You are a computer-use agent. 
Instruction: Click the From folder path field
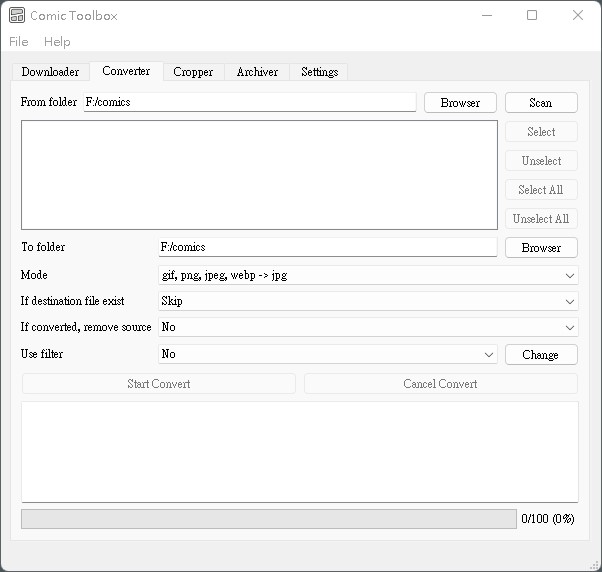250,102
